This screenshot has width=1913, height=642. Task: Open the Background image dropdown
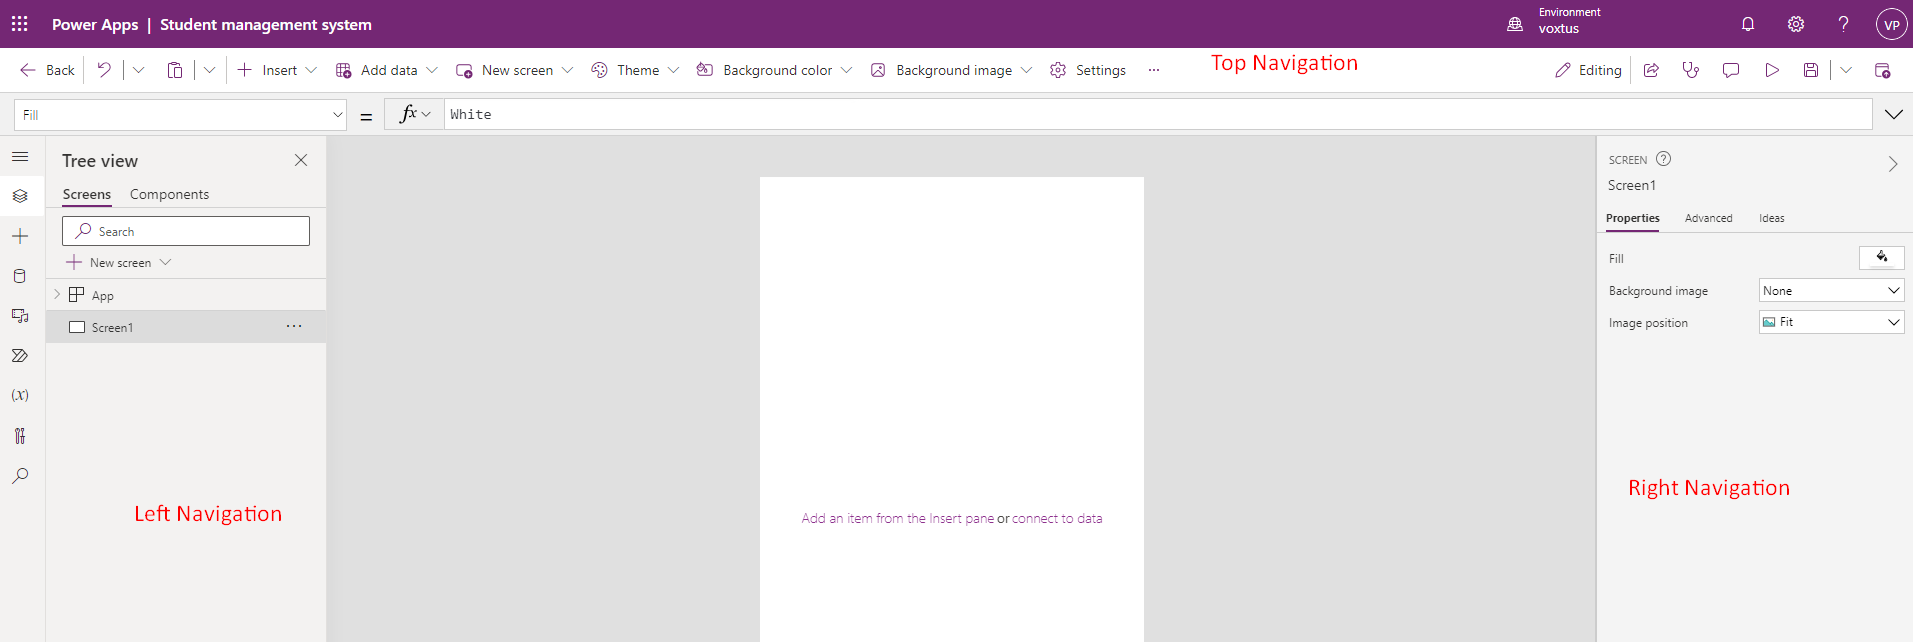pos(951,70)
